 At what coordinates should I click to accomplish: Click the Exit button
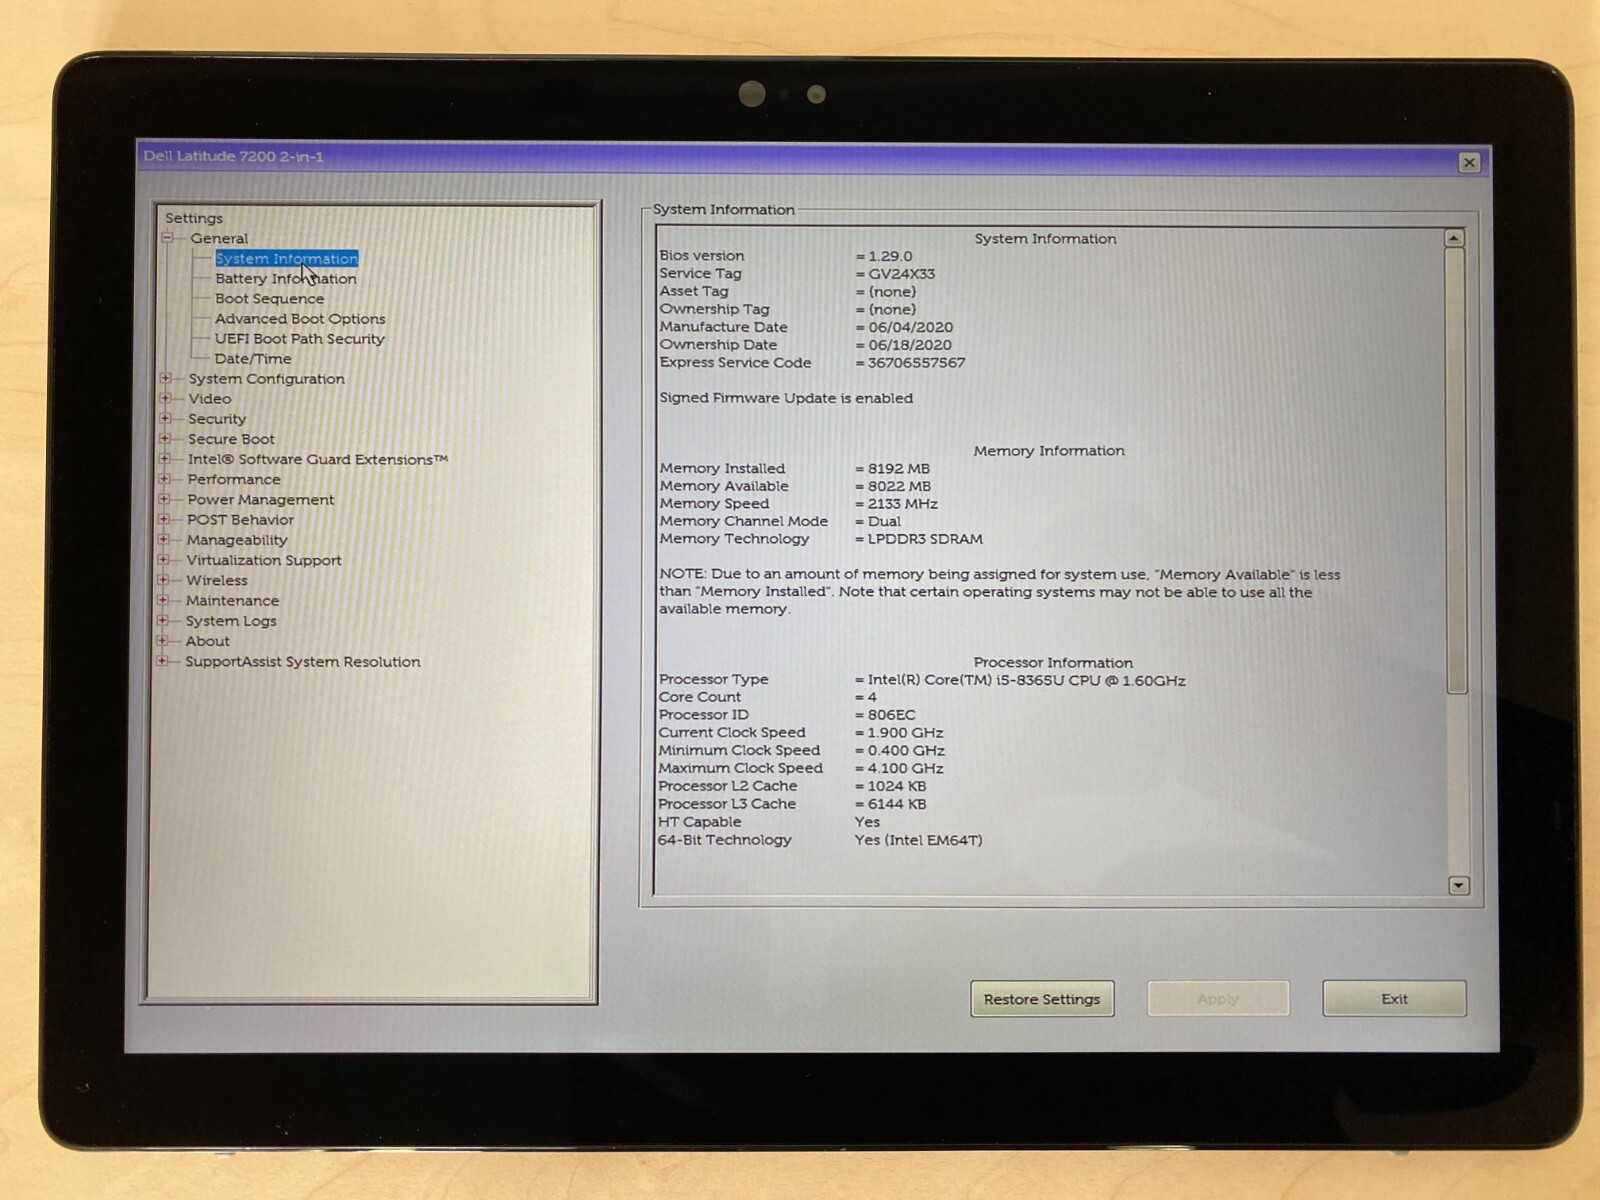[1394, 998]
